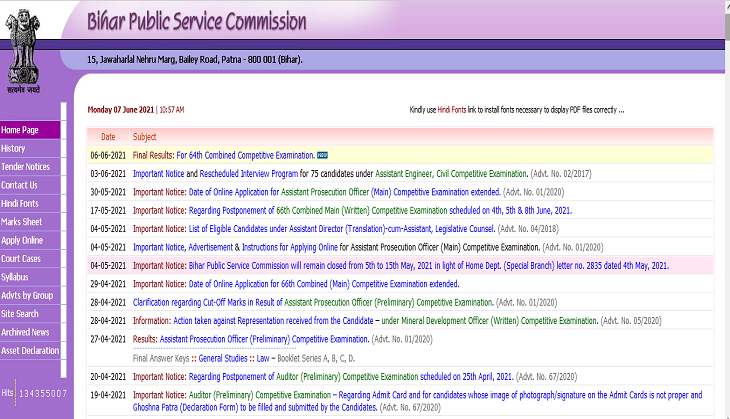
Task: Open postponement of 66th Combined Main notice
Action: (380, 210)
